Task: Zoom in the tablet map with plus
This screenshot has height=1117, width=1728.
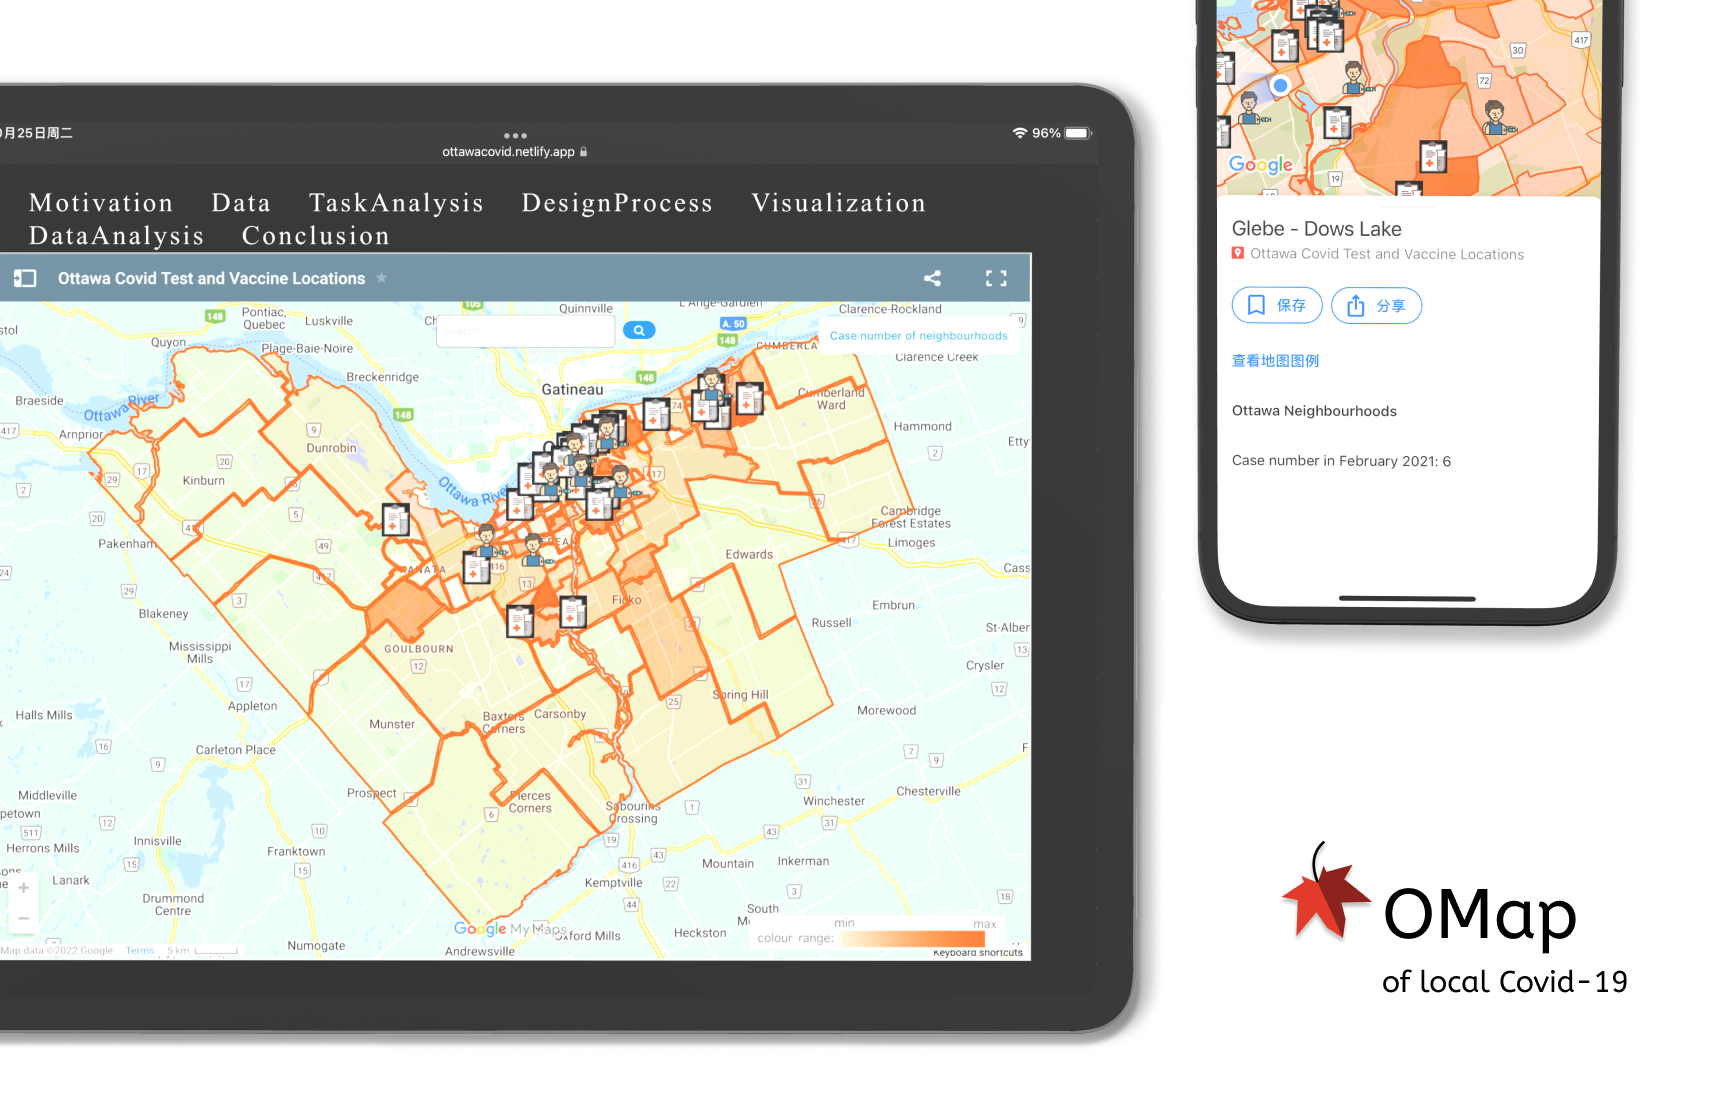Action: tap(23, 887)
